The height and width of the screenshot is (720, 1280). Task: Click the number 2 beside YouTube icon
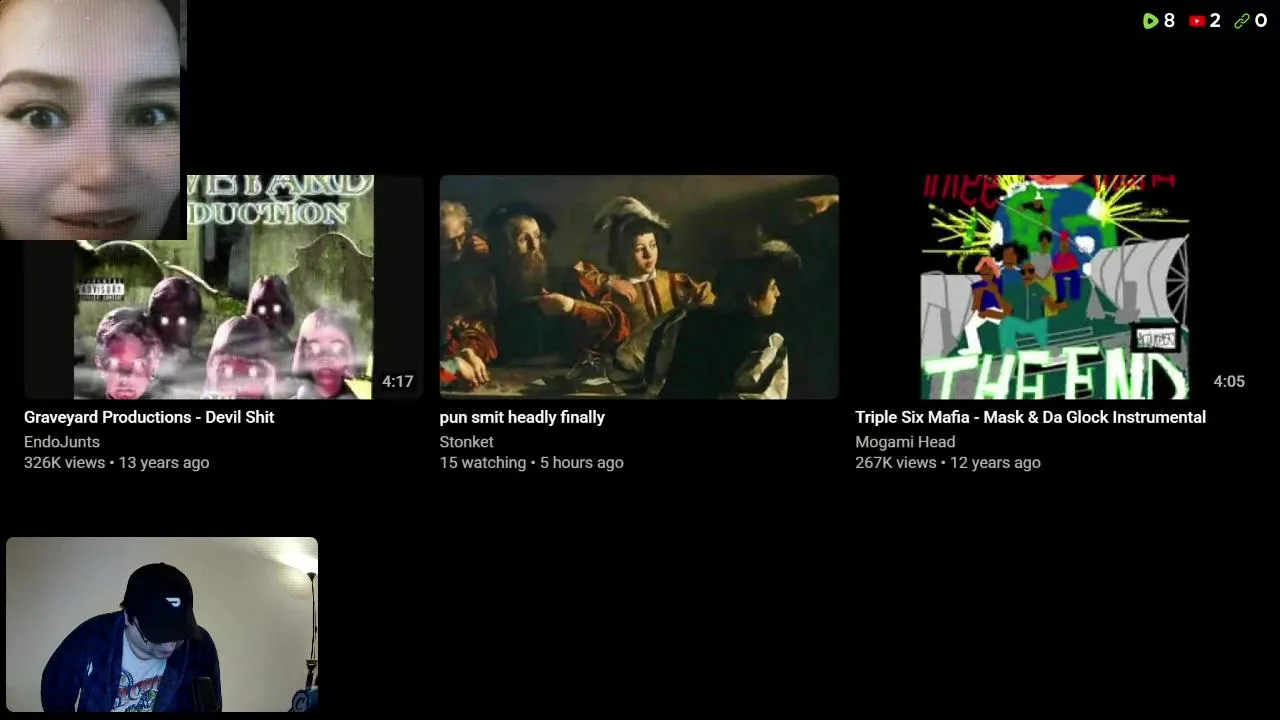tap(1215, 20)
